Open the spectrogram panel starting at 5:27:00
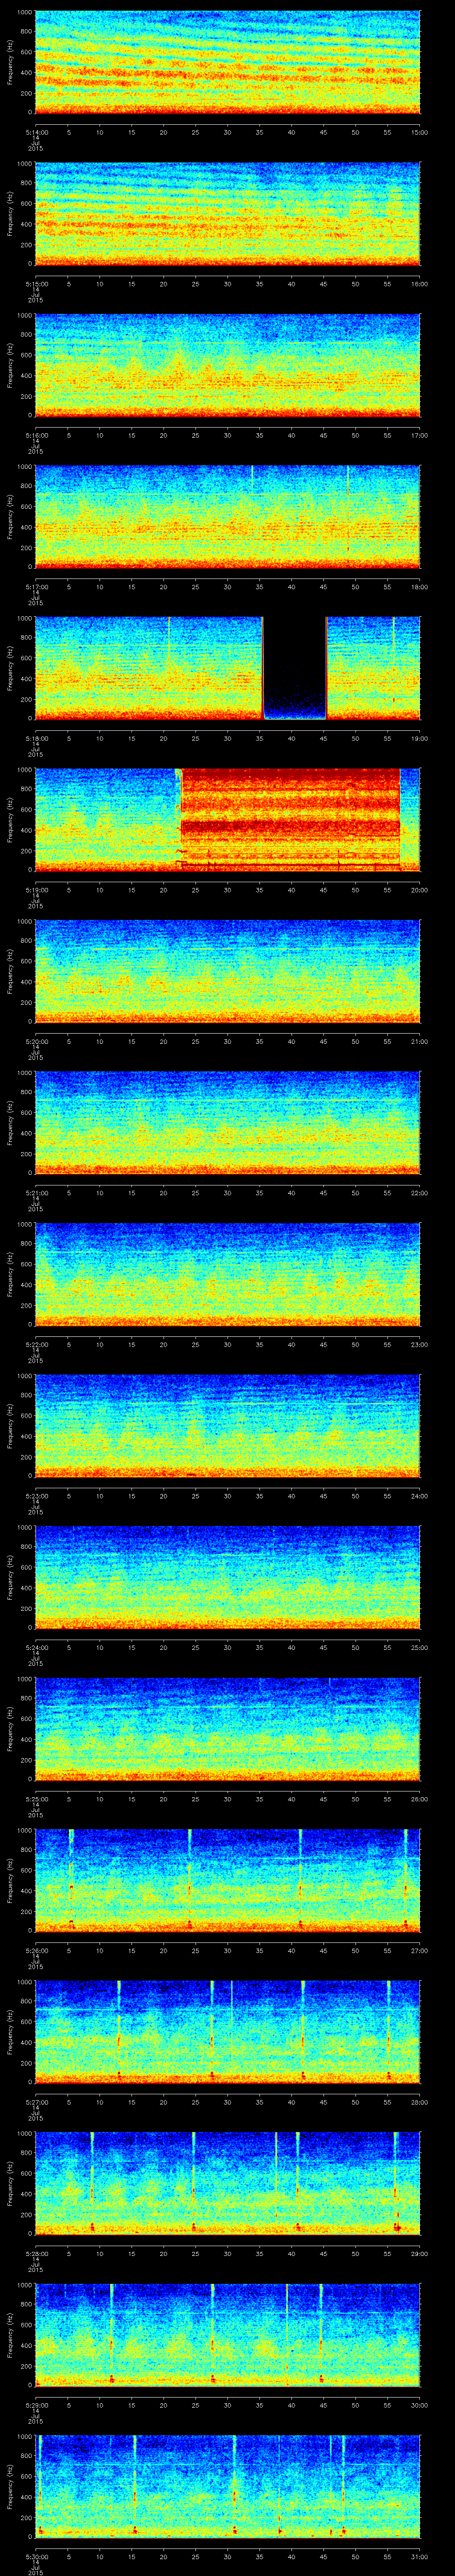This screenshot has width=455, height=2576. click(x=228, y=2032)
